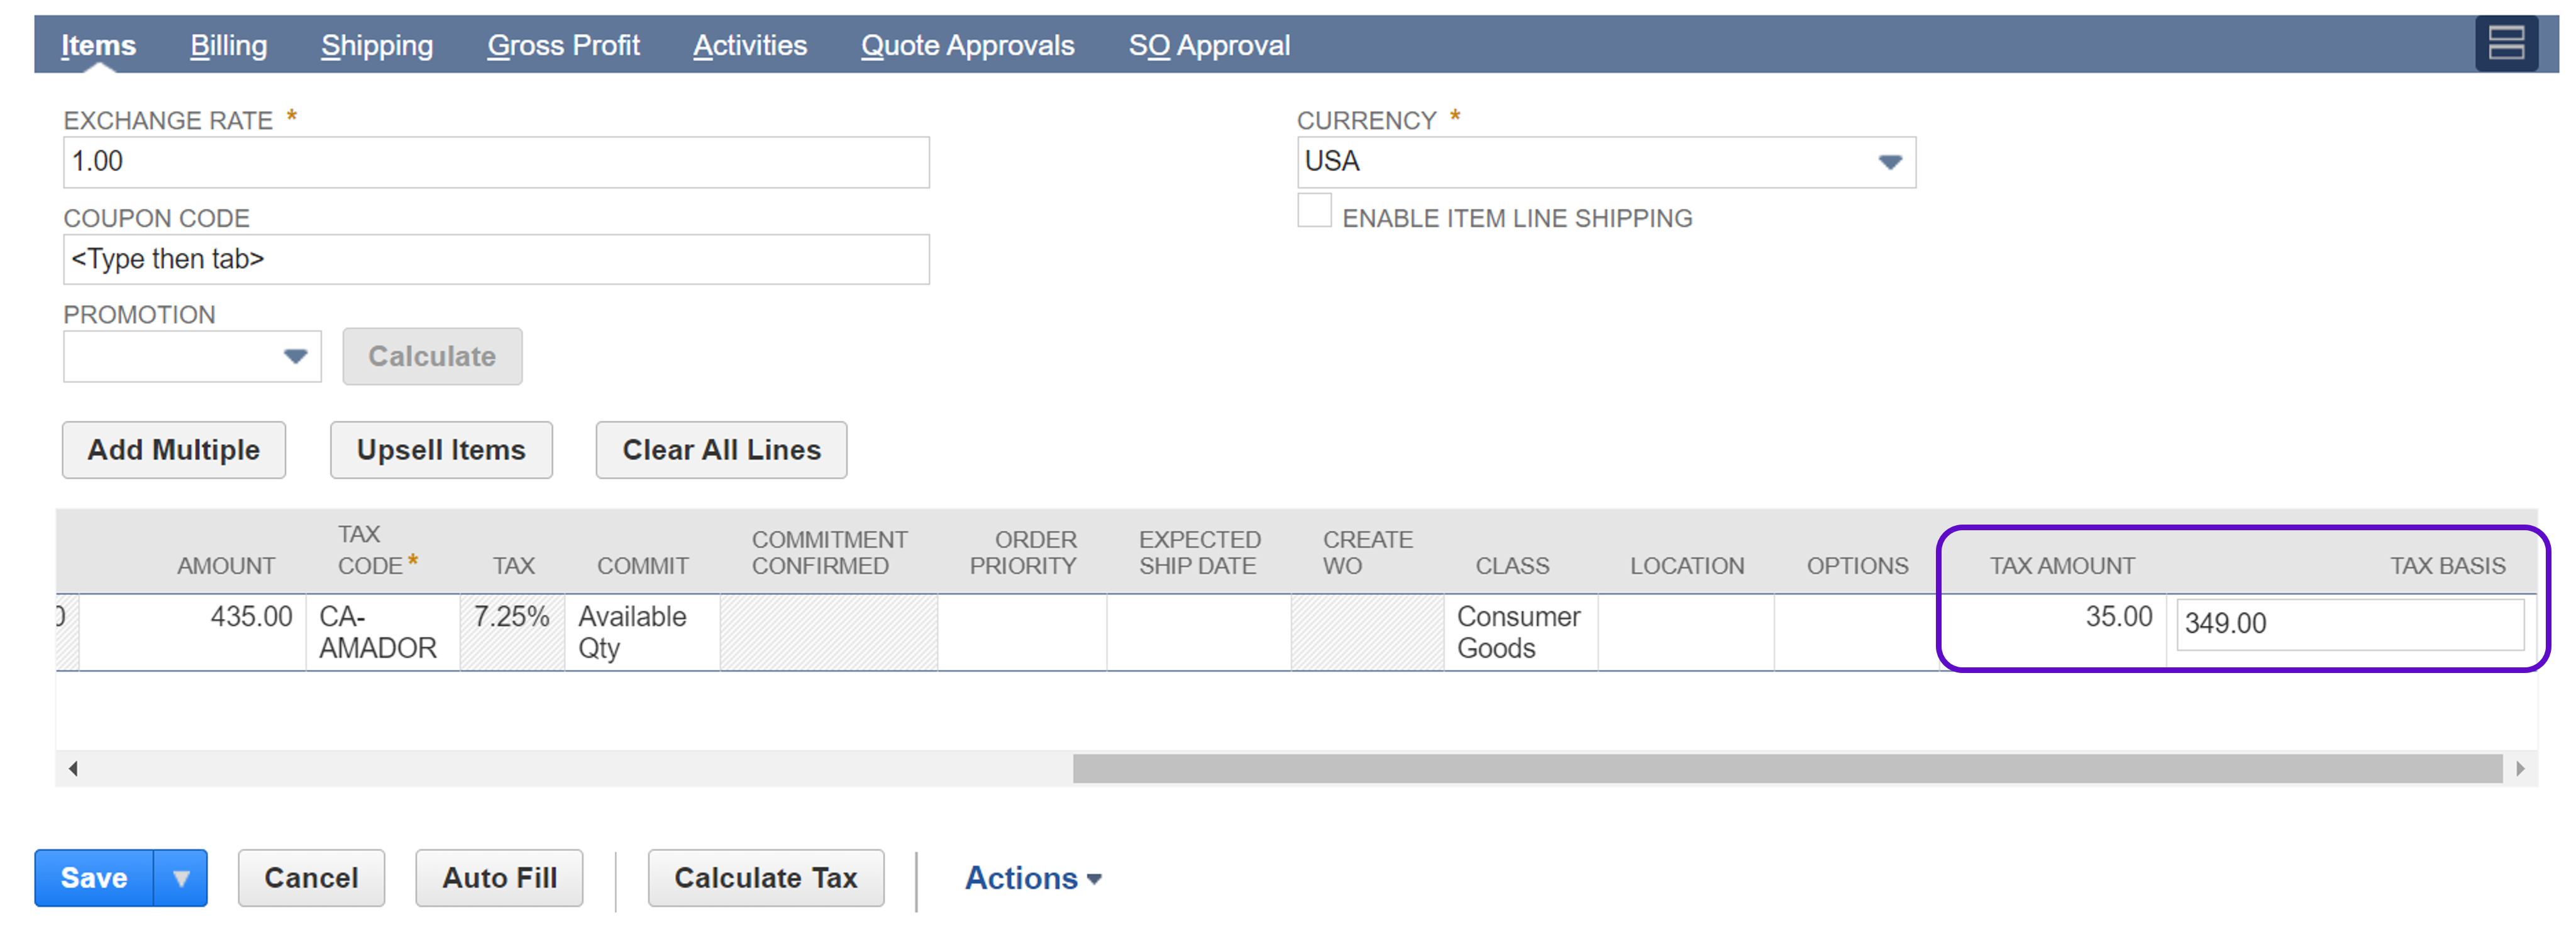2576x929 pixels.
Task: Click the layout view icon in tab bar
Action: coord(2505,44)
